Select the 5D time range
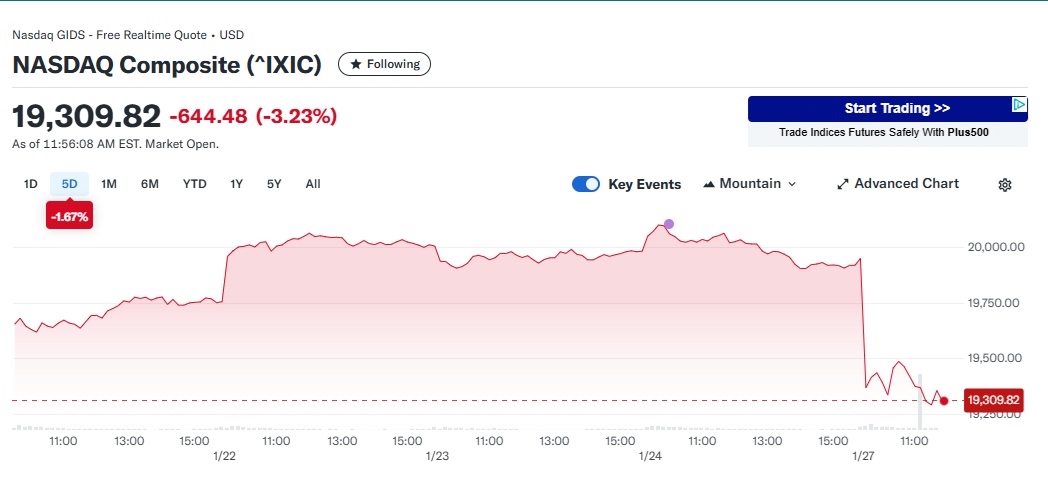Viewport: 1048px width, 484px height. click(69, 184)
